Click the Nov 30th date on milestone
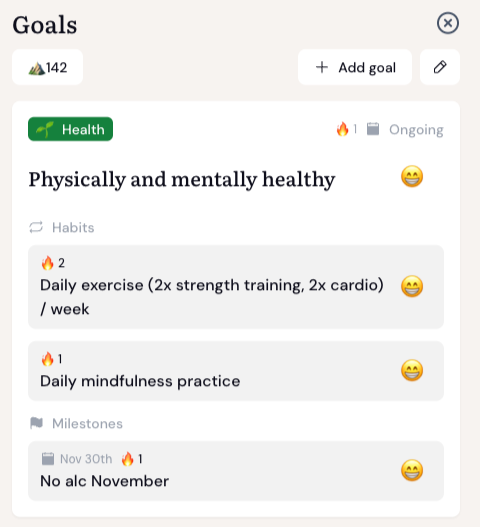 (x=86, y=459)
